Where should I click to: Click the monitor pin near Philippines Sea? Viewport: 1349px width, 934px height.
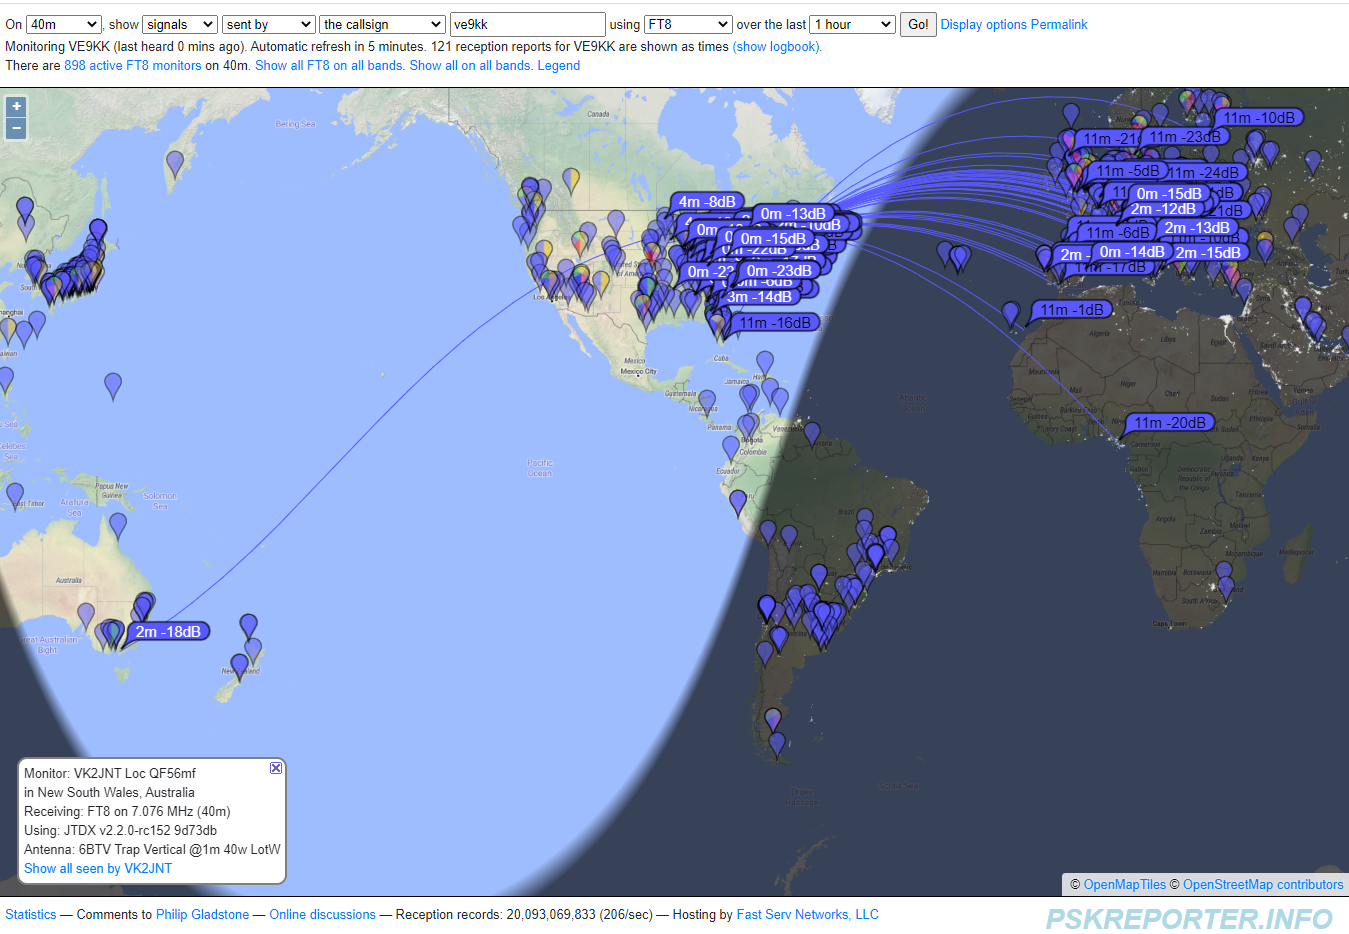coord(113,386)
